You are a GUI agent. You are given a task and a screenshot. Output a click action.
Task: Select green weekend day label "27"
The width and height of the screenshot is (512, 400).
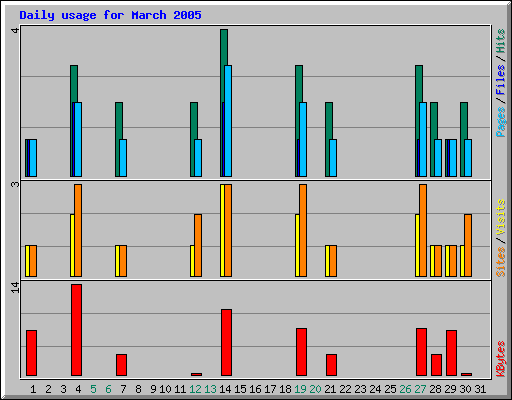click(420, 389)
